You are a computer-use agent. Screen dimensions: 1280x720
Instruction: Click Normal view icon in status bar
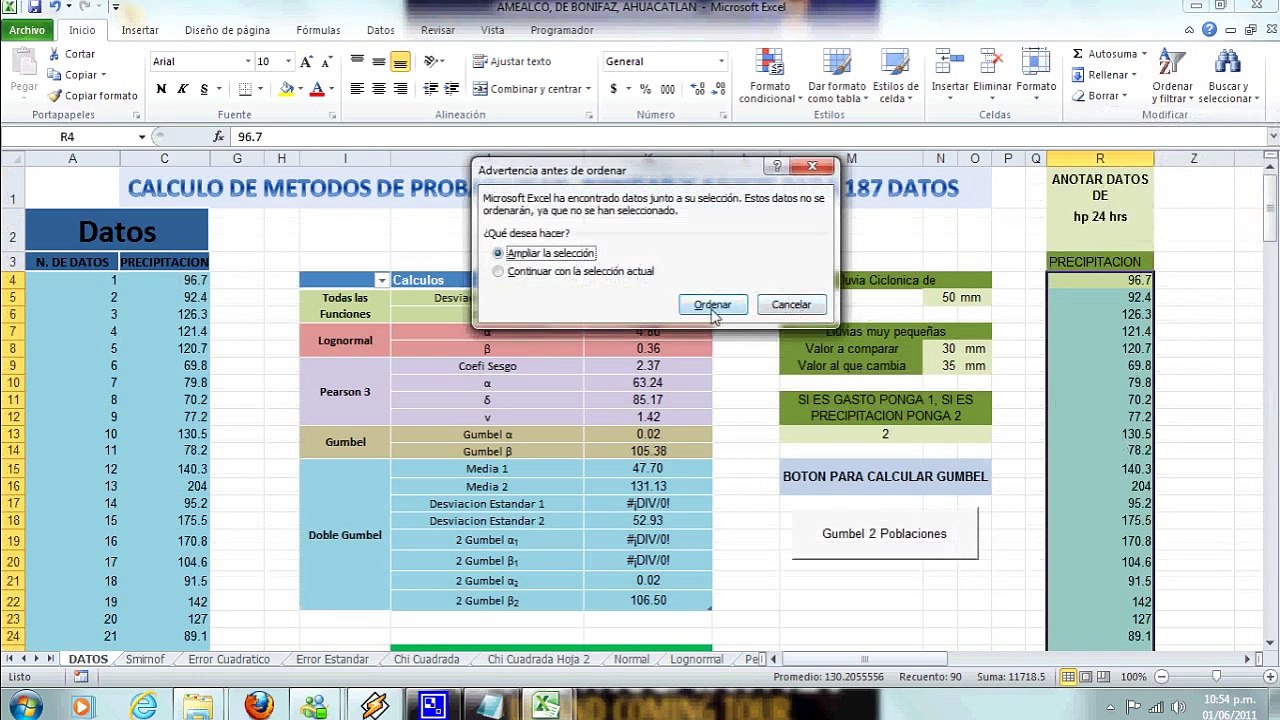point(1069,677)
